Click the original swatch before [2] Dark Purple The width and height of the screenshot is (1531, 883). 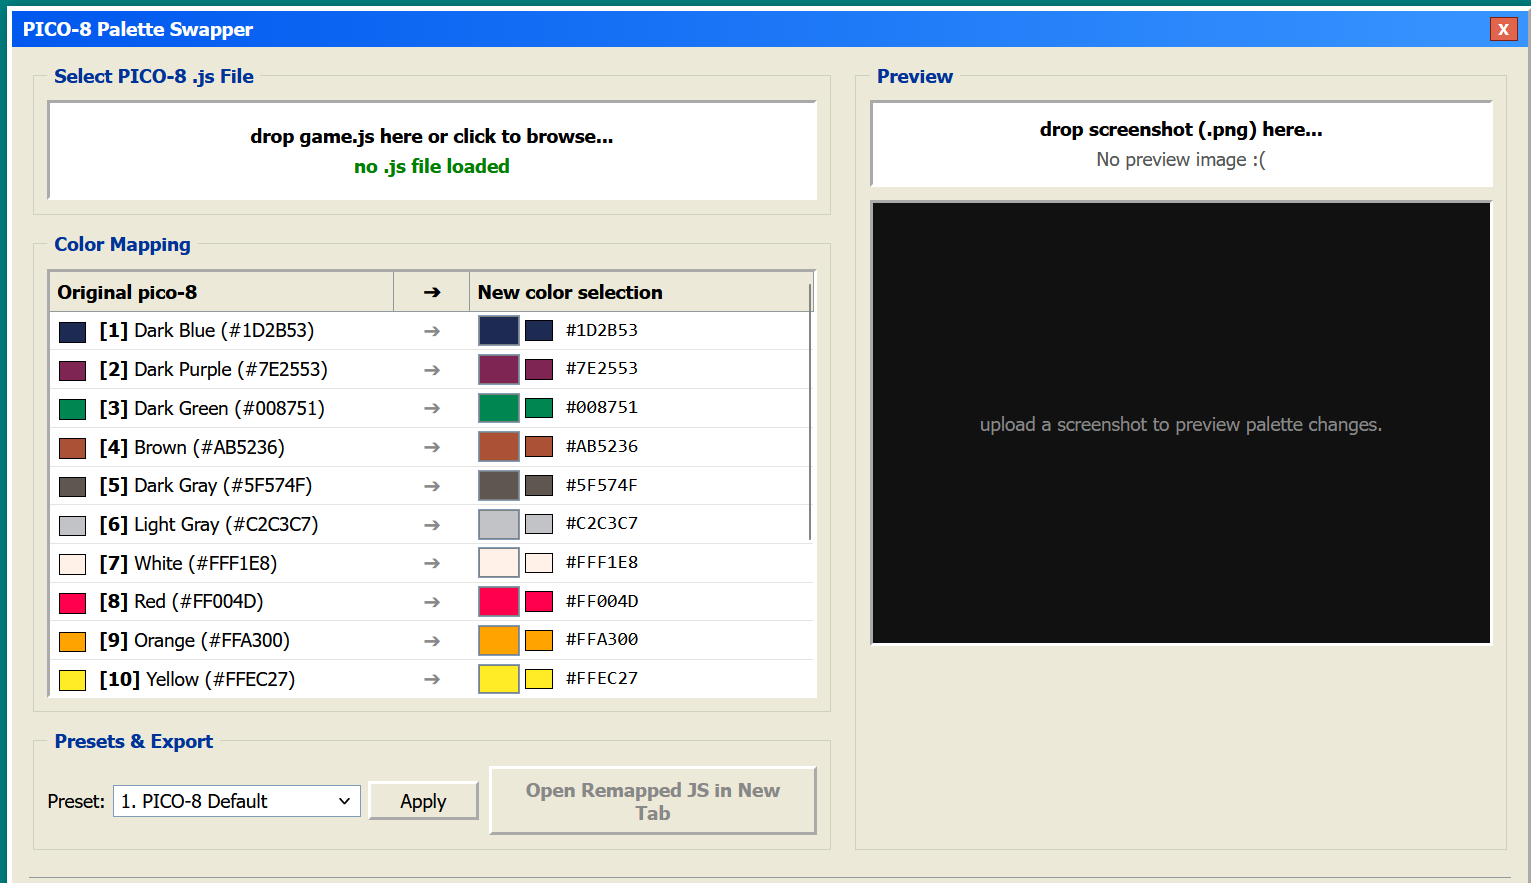coord(72,371)
